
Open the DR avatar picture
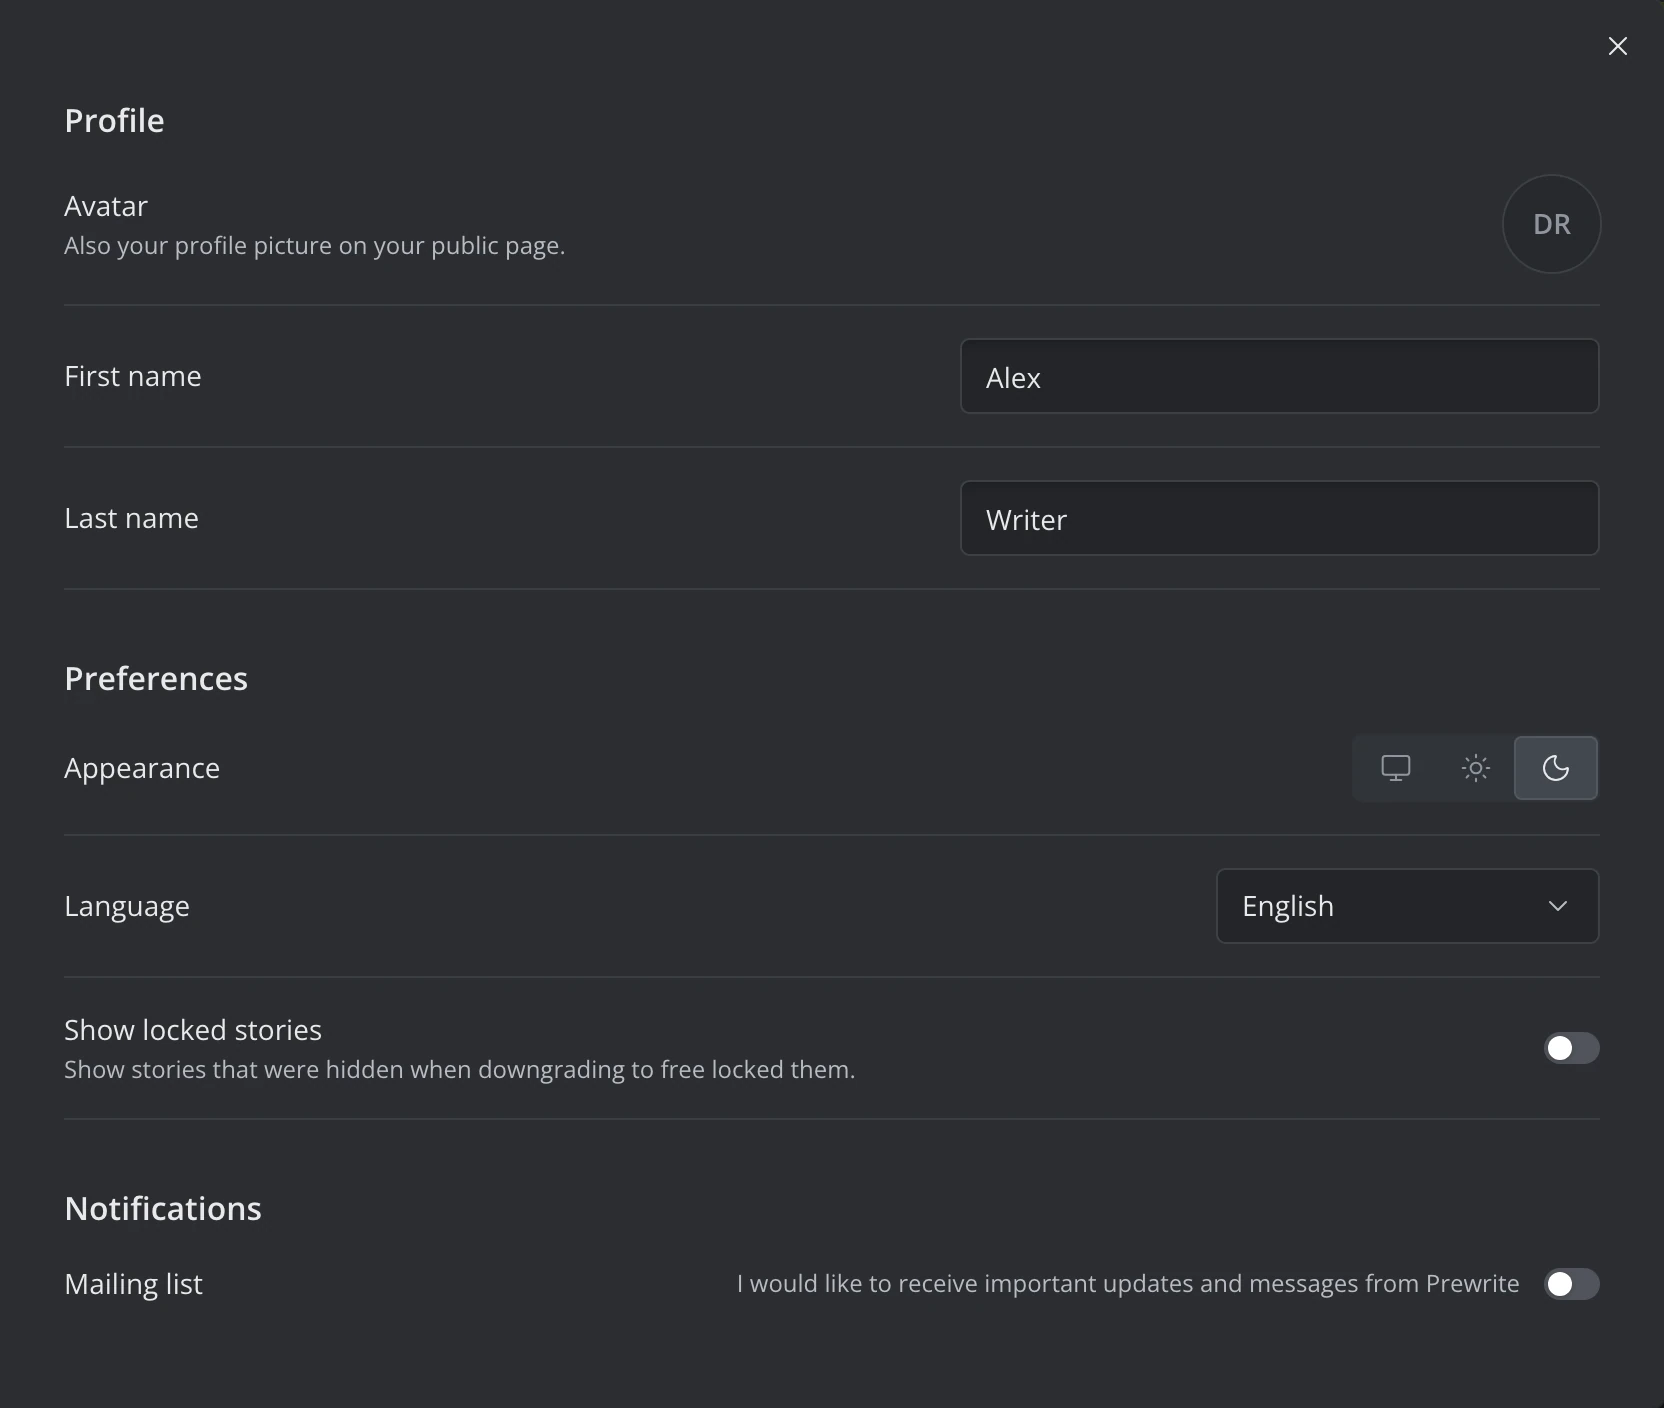1551,224
